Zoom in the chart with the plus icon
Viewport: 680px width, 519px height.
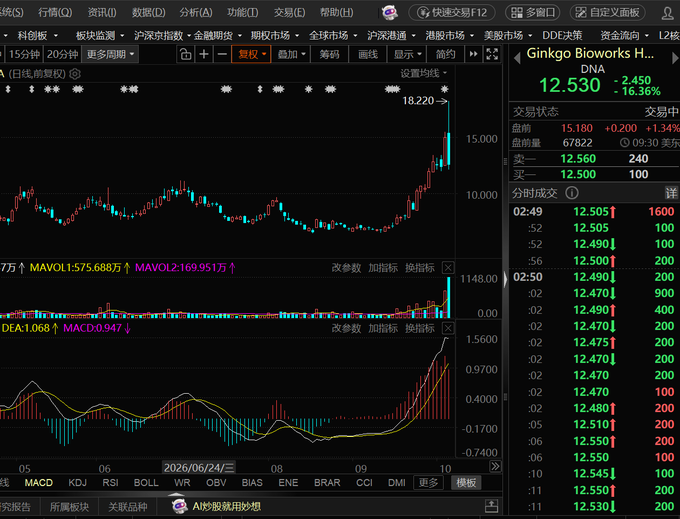coord(204,55)
